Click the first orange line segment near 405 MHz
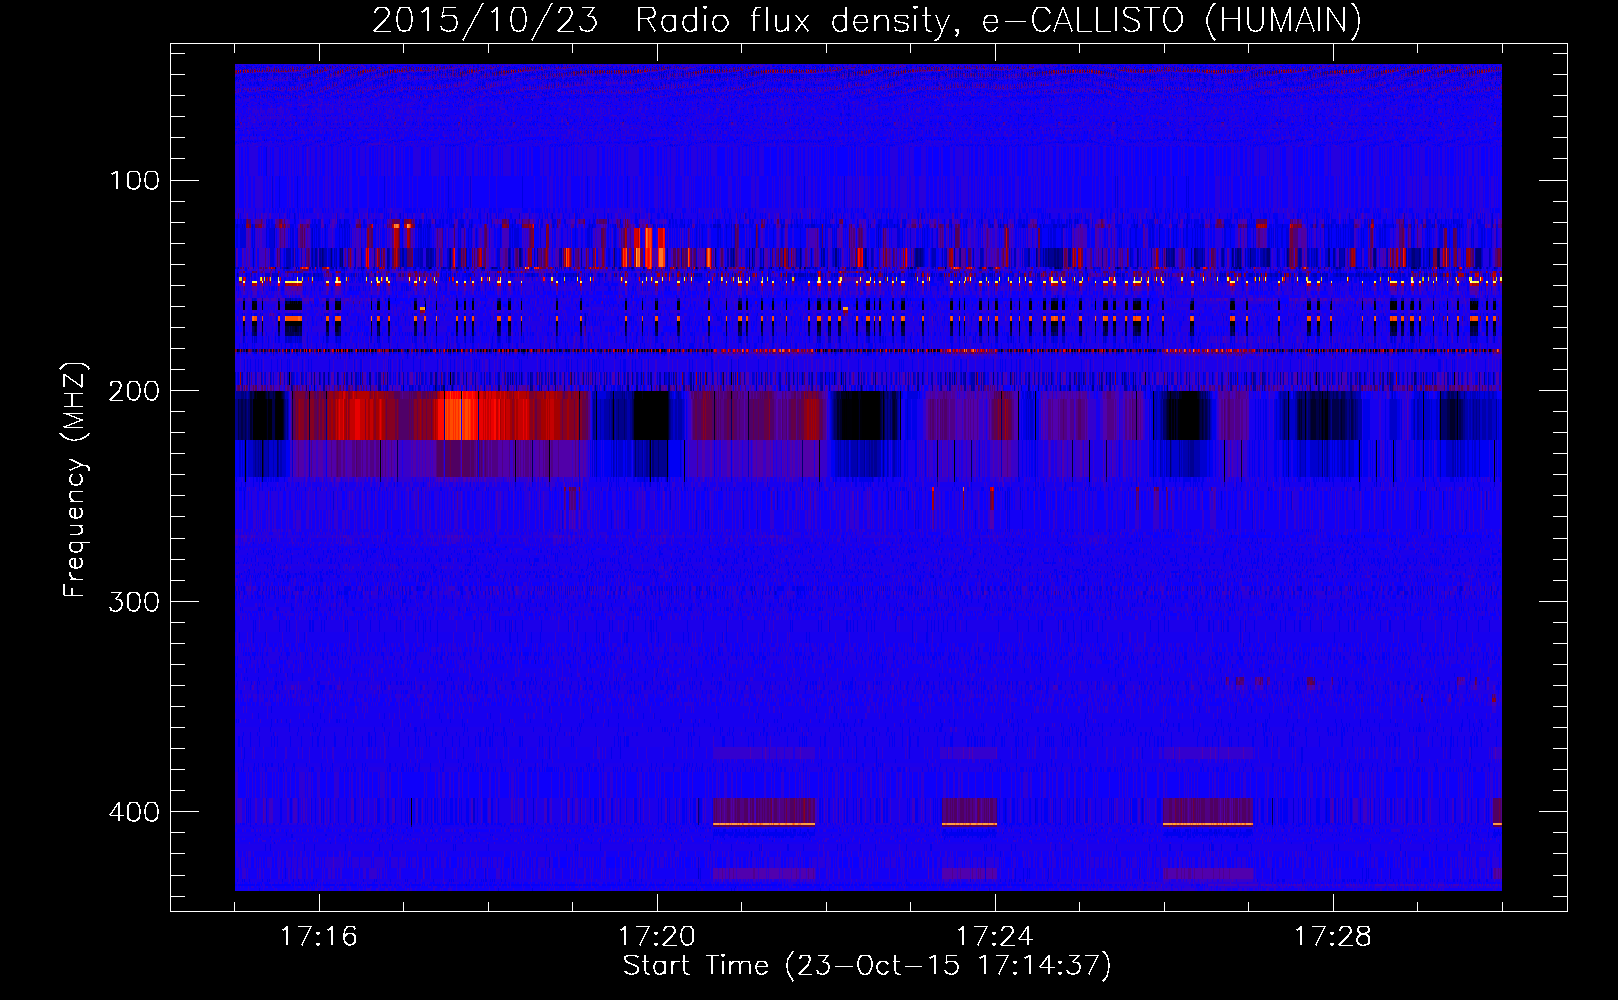The height and width of the screenshot is (1000, 1618). pyautogui.click(x=764, y=824)
